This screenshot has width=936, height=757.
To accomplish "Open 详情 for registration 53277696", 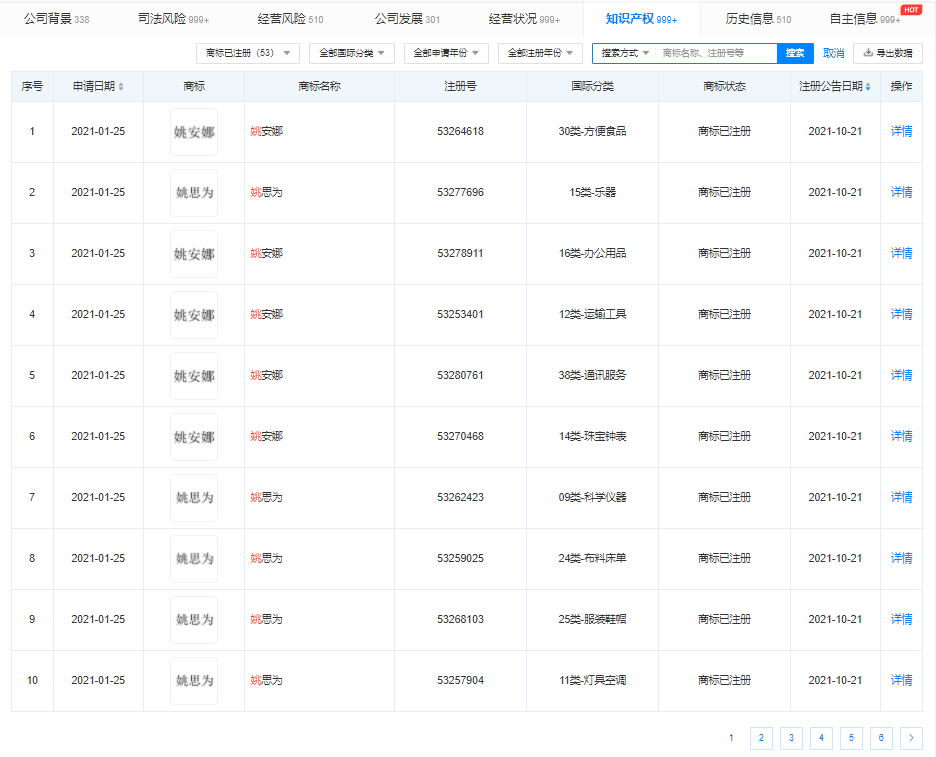I will pyautogui.click(x=901, y=192).
